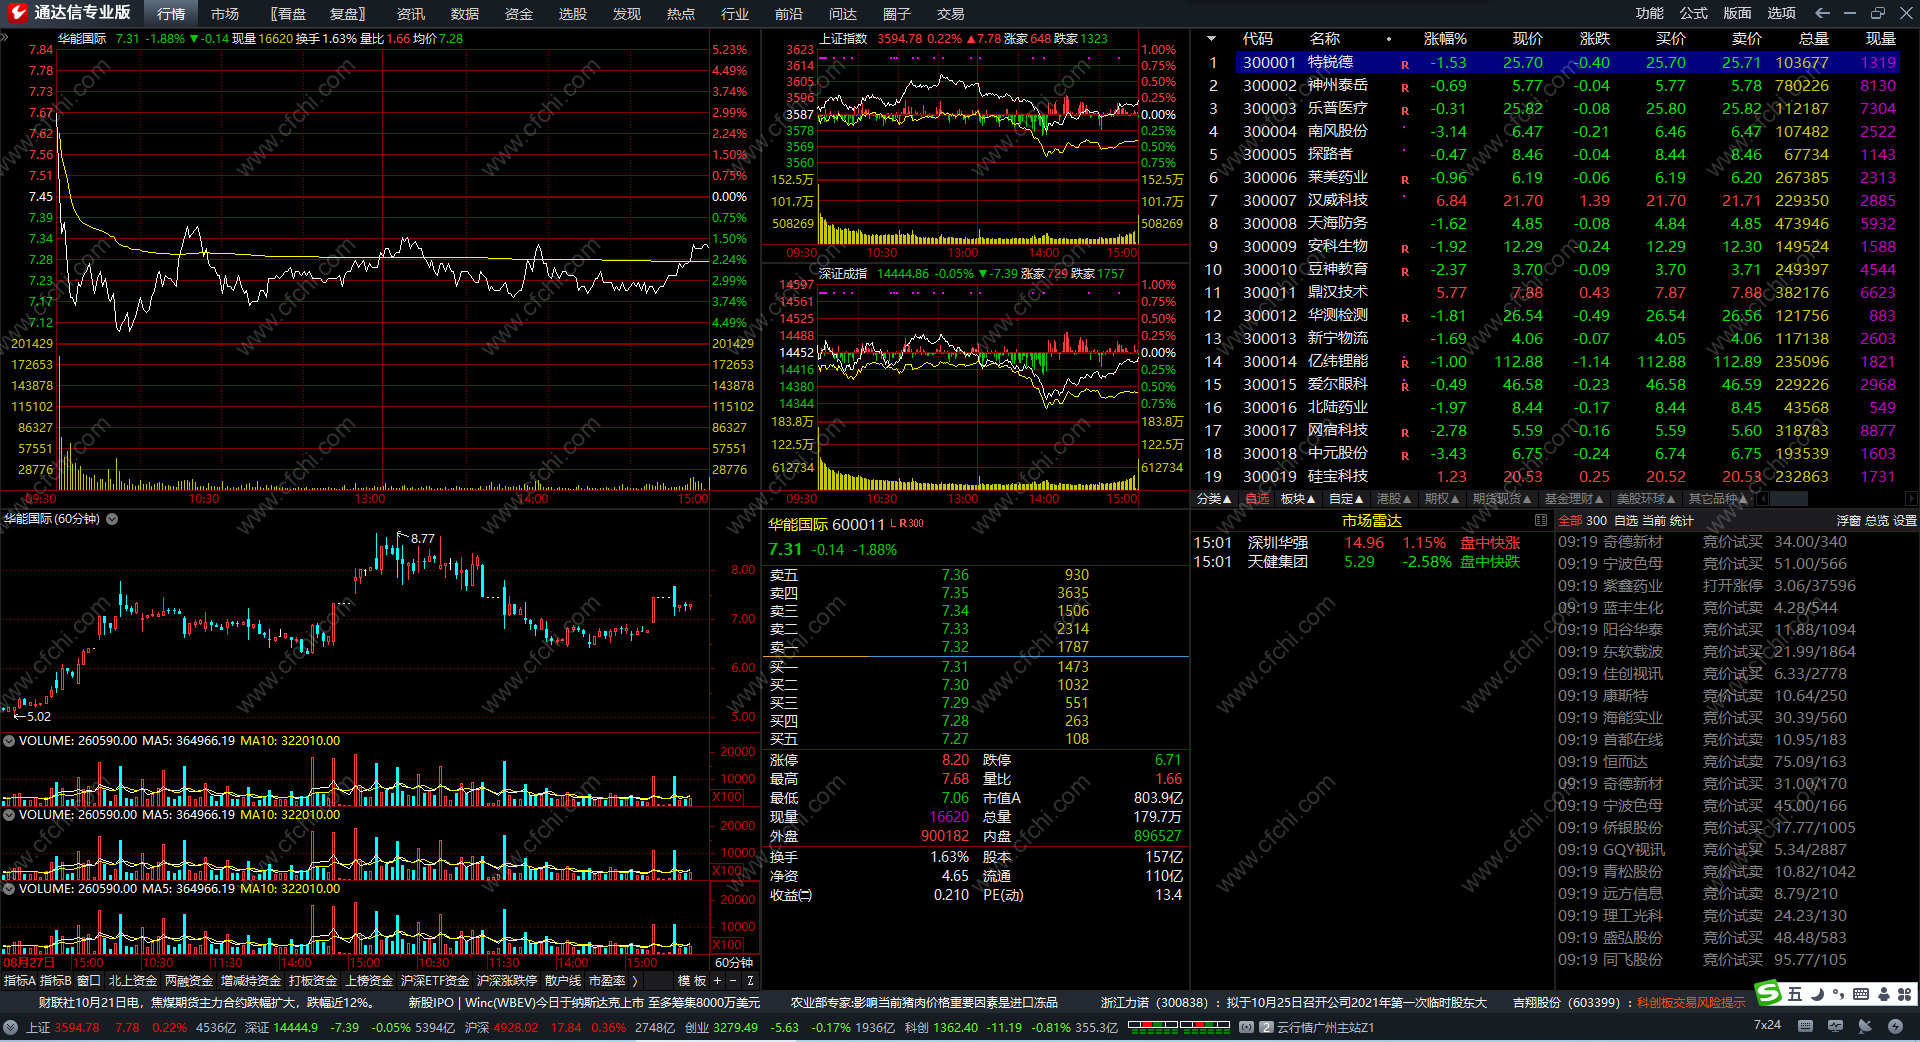Click the 公式 button at top right
Screen dimensions: 1920x1042
(x=1694, y=13)
